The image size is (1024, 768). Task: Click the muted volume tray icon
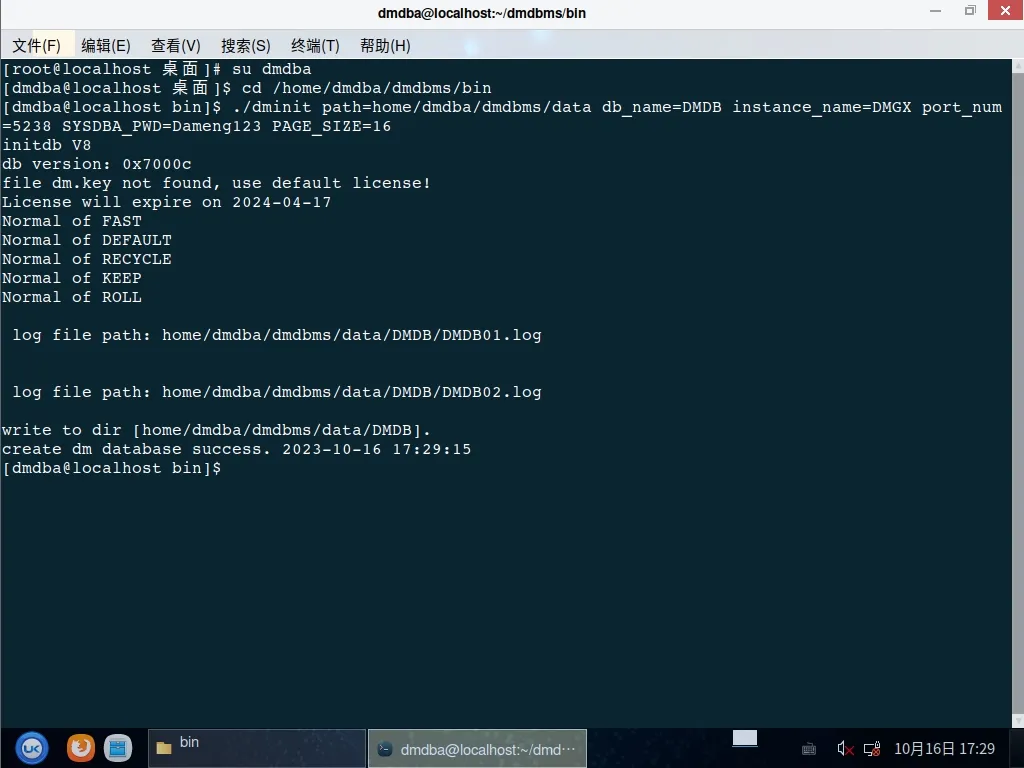coord(844,749)
